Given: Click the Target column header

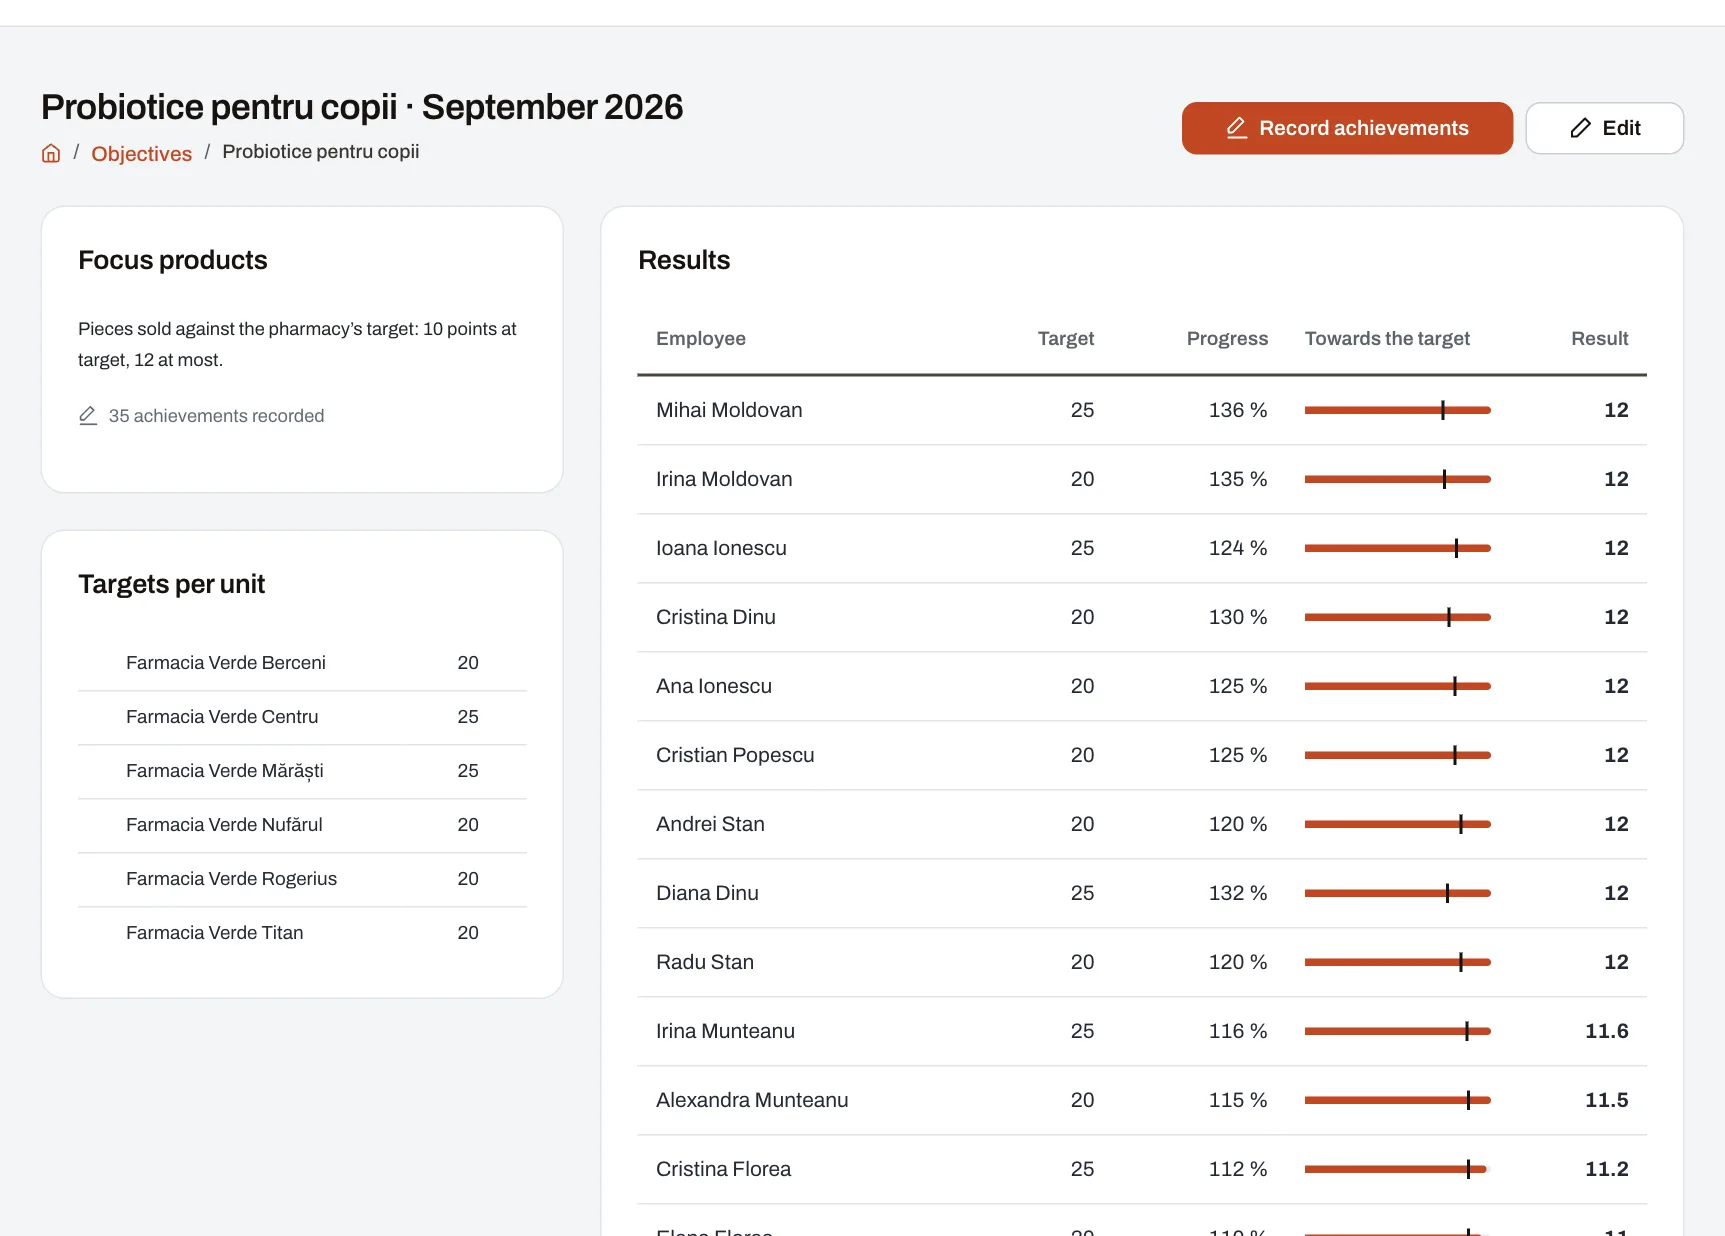Looking at the screenshot, I should (x=1066, y=339).
